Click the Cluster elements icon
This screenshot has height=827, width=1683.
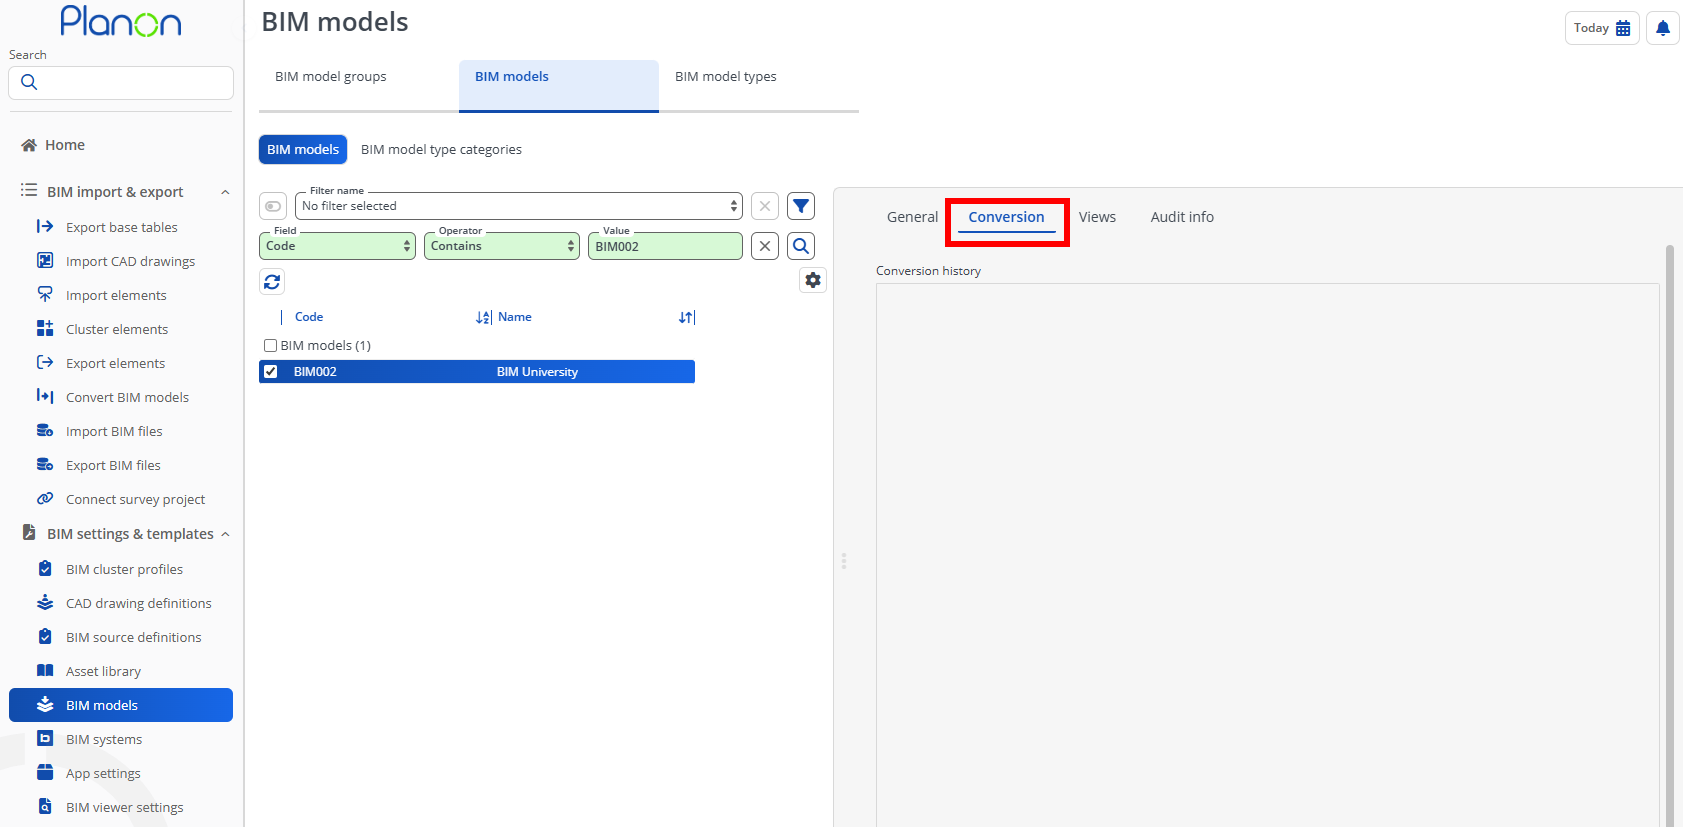tap(45, 329)
